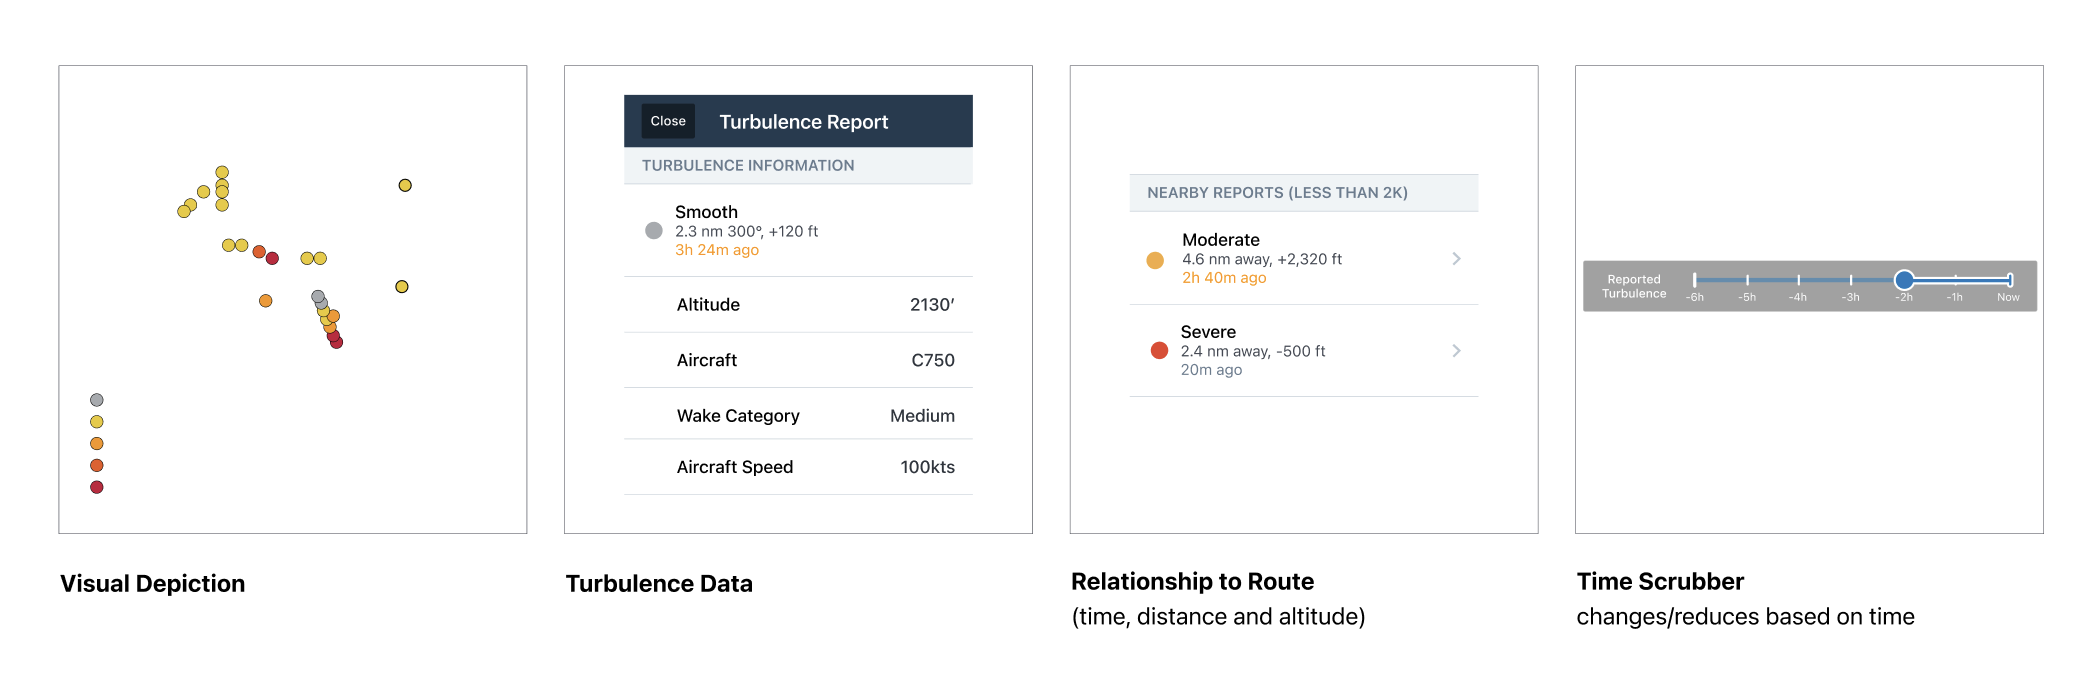Jump the time scrubber to -6h tick

click(x=1695, y=280)
